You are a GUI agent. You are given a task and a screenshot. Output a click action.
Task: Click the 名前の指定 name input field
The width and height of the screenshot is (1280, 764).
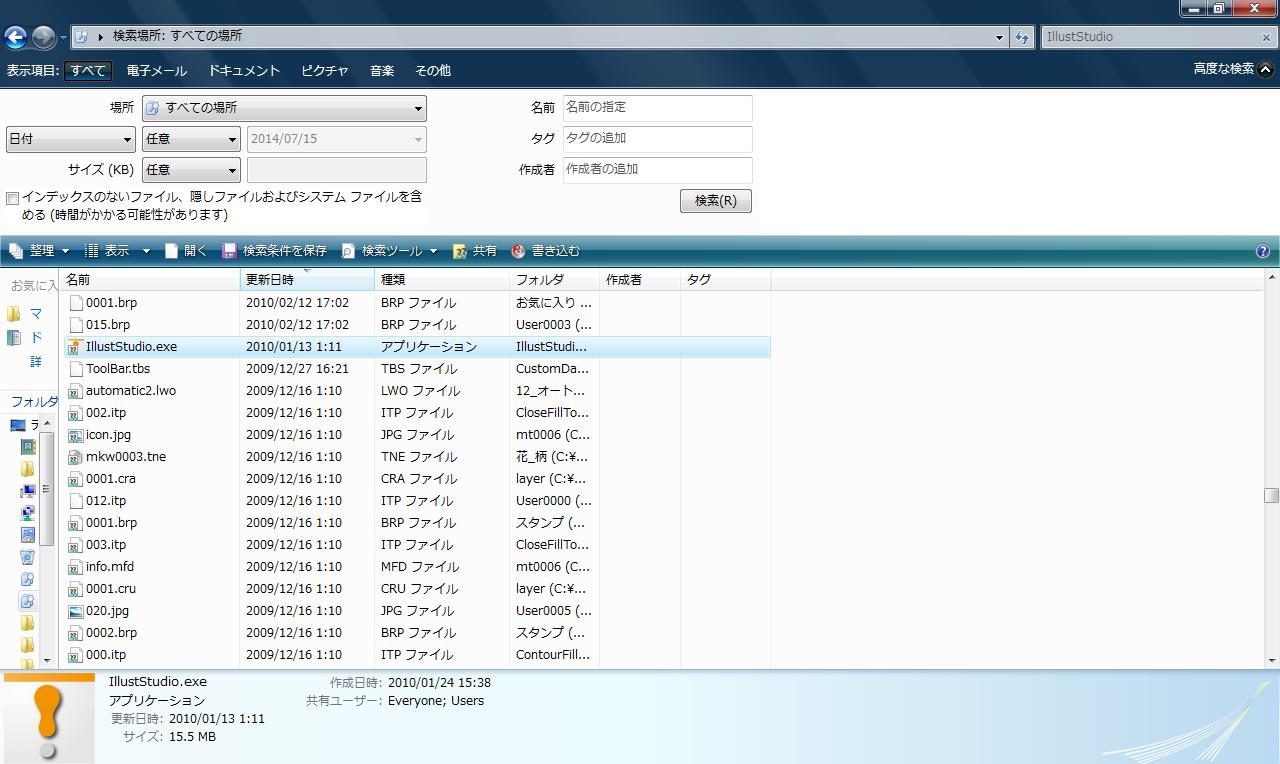pos(657,107)
